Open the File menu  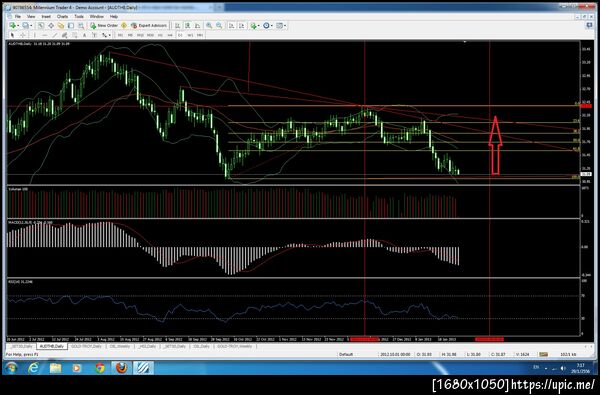18,16
